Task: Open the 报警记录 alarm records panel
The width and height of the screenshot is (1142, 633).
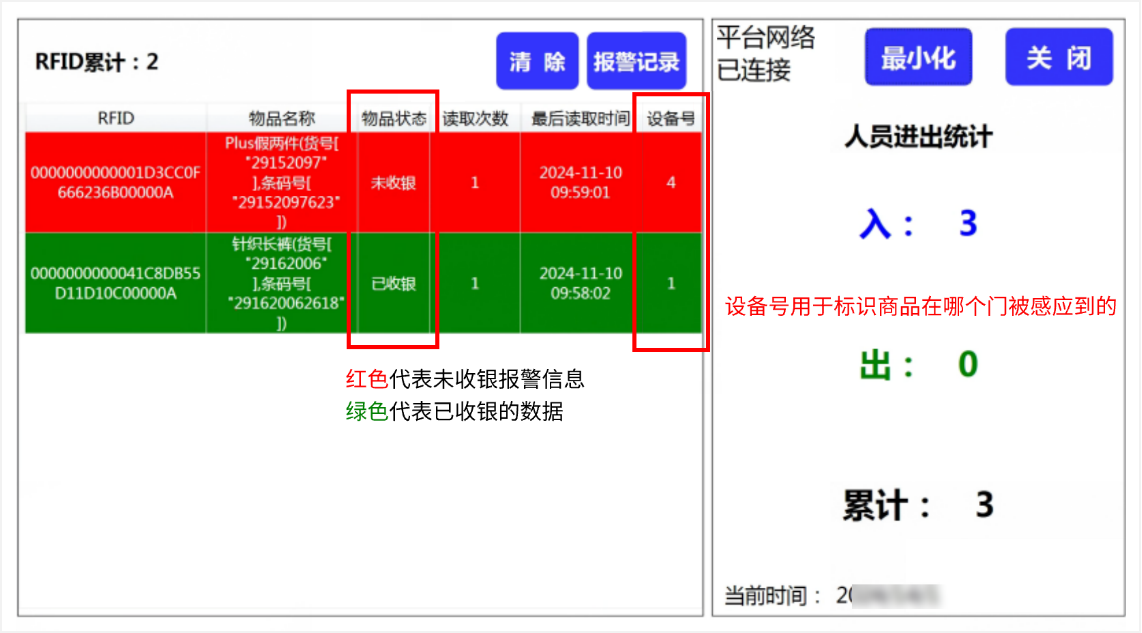Action: (638, 60)
